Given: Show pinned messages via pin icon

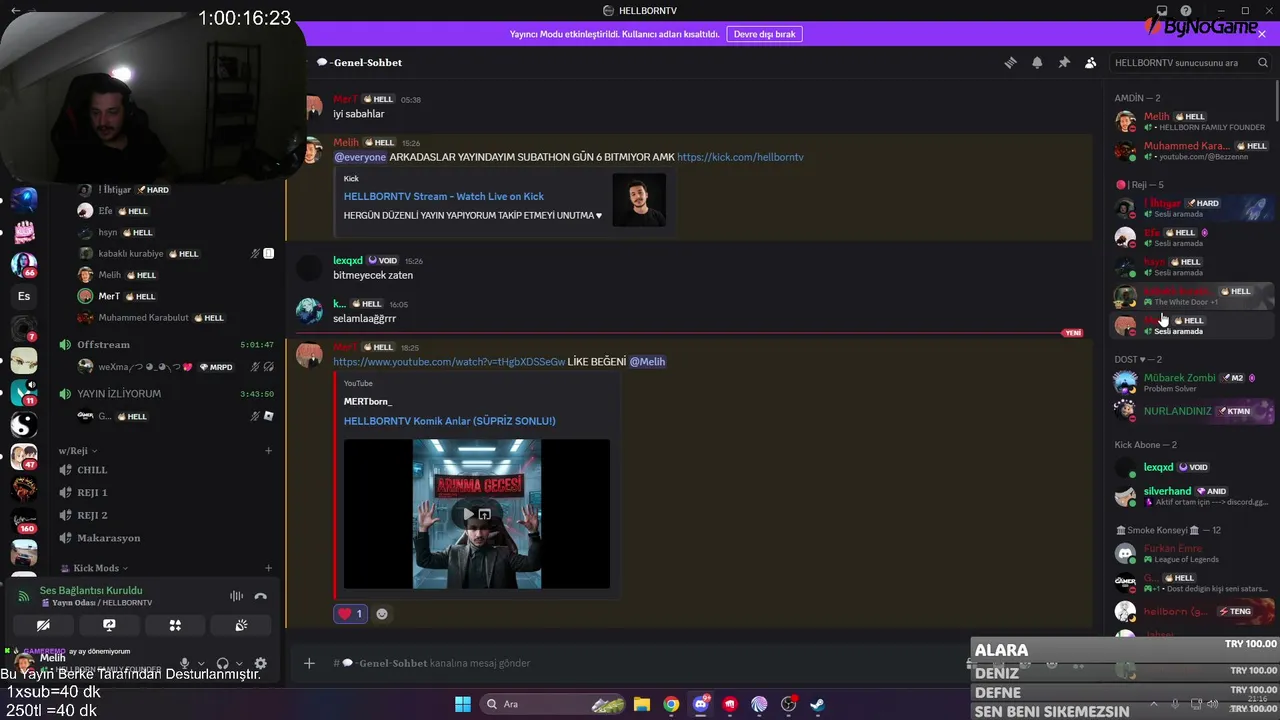Looking at the screenshot, I should coord(1064,62).
